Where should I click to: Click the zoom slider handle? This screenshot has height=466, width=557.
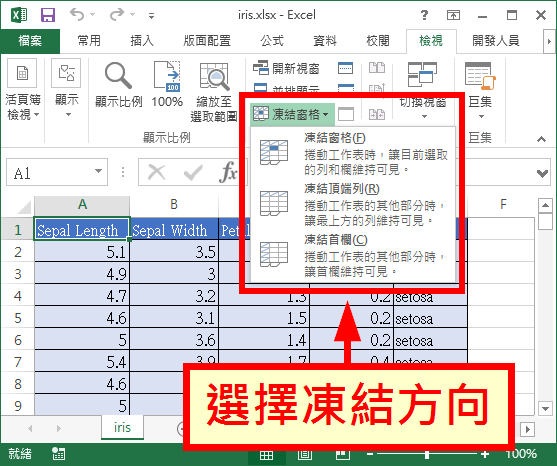click(x=427, y=454)
